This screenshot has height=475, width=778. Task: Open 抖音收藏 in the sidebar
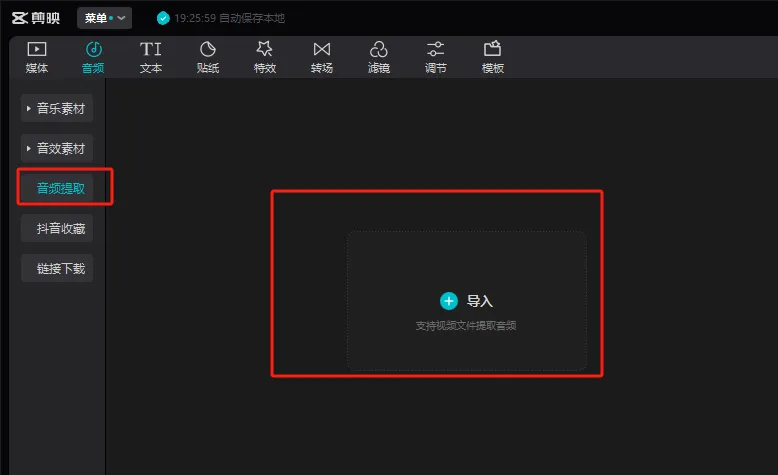tap(60, 228)
